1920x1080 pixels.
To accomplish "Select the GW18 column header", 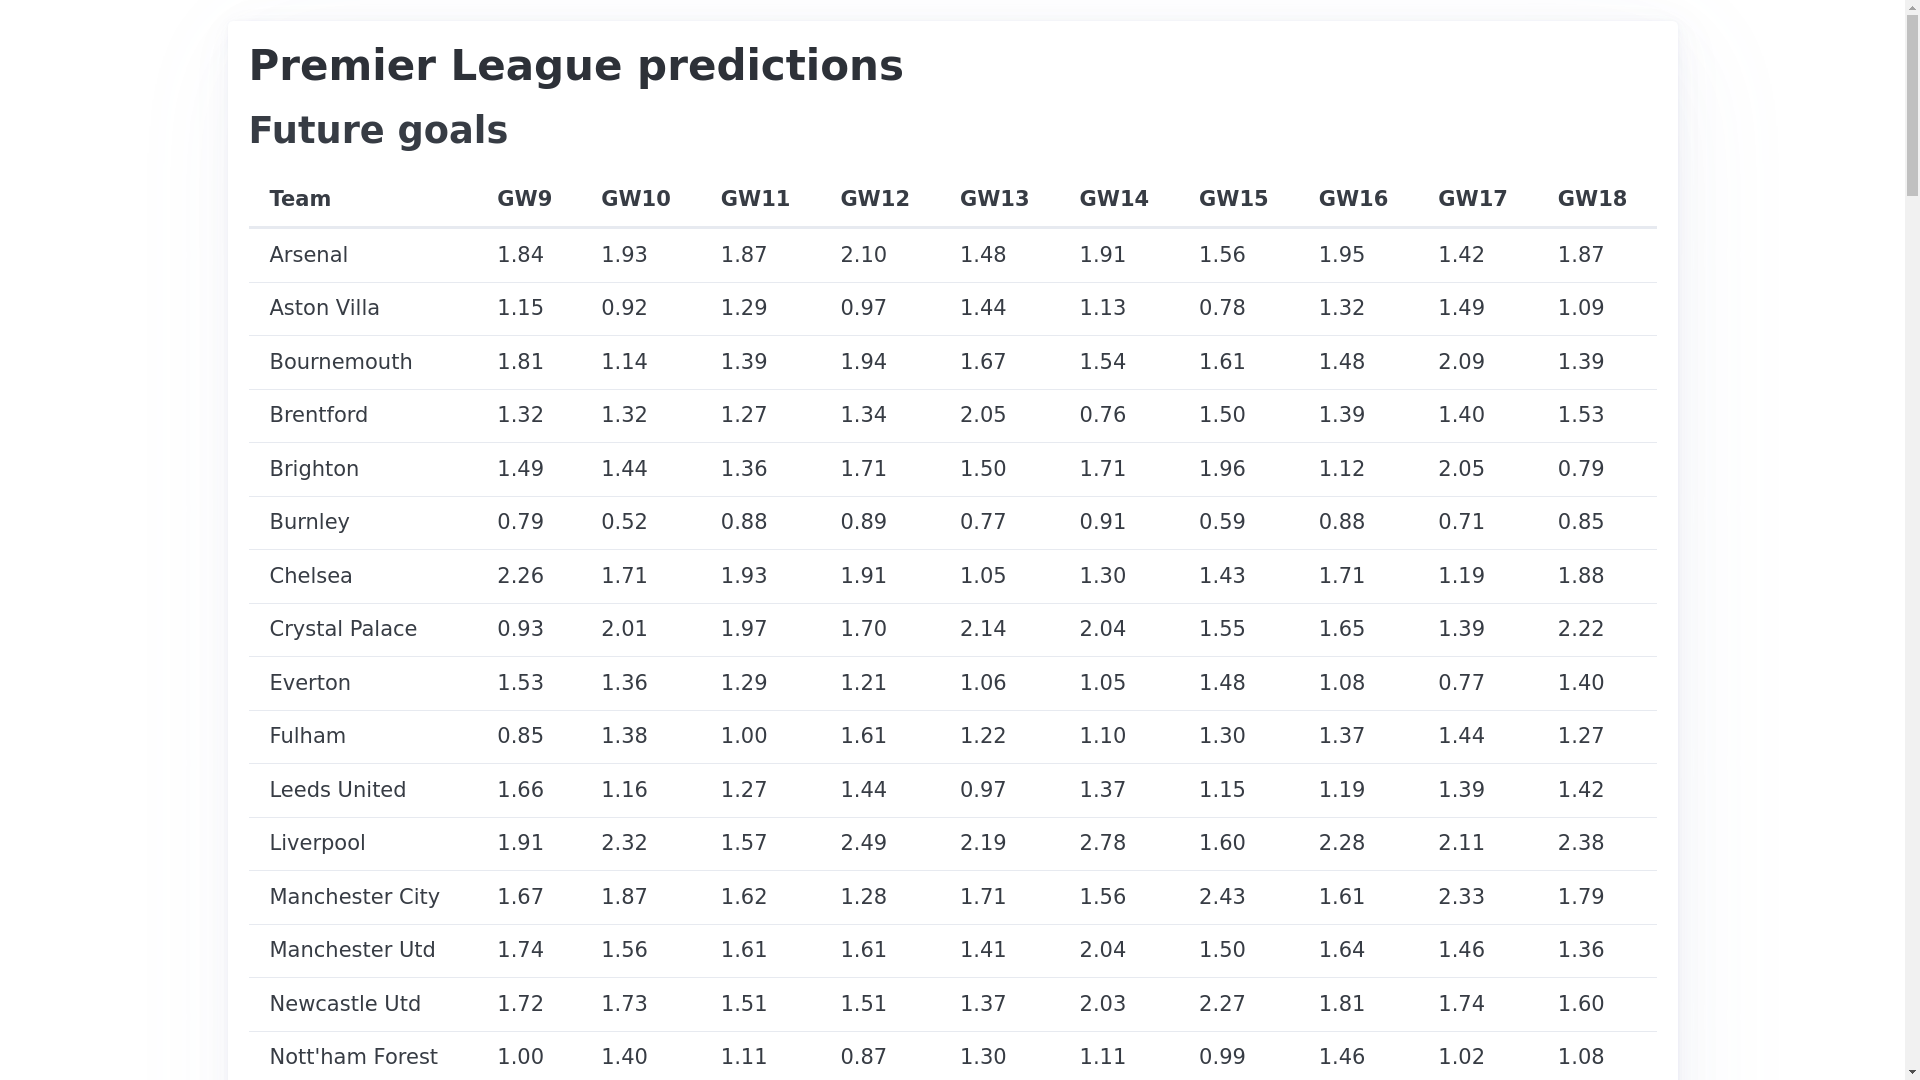I will 1592,199.
